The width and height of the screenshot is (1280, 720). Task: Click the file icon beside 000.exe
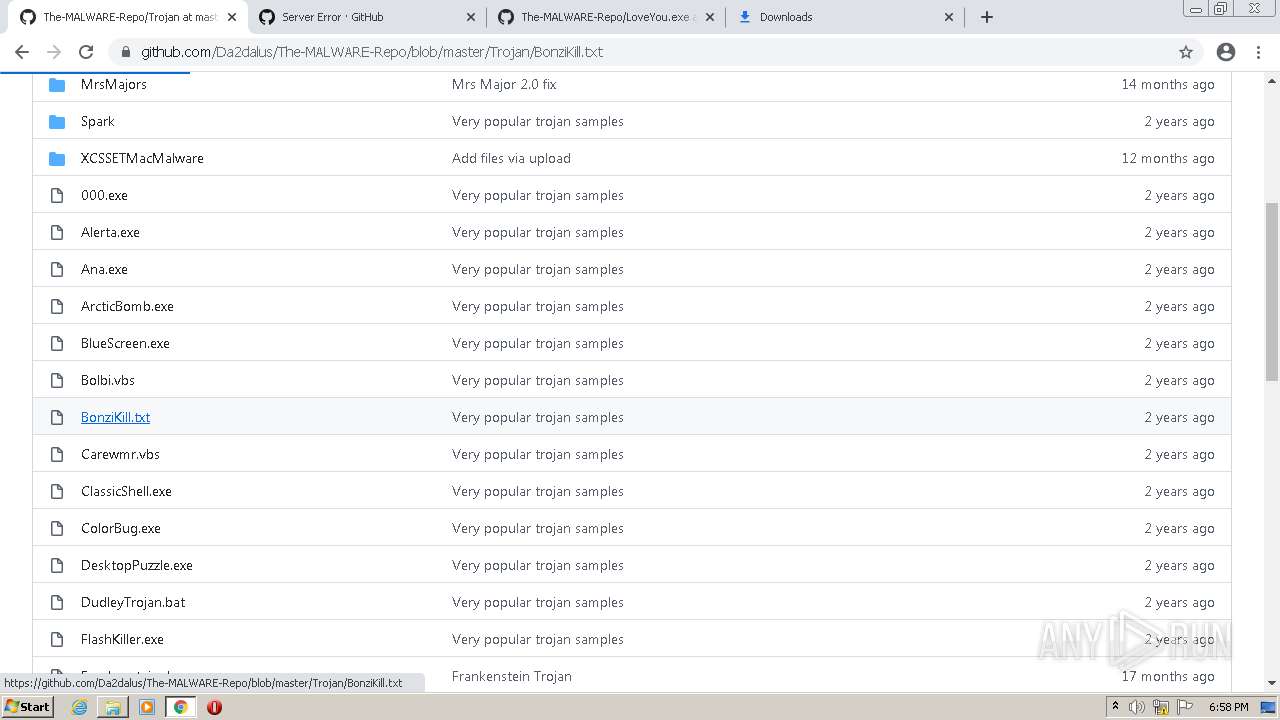(57, 195)
